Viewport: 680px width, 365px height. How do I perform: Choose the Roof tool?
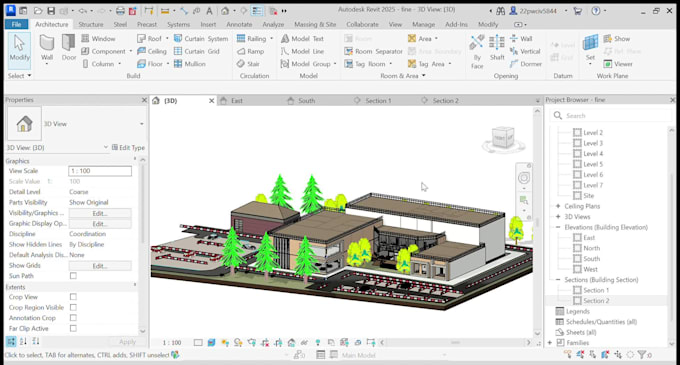(150, 39)
